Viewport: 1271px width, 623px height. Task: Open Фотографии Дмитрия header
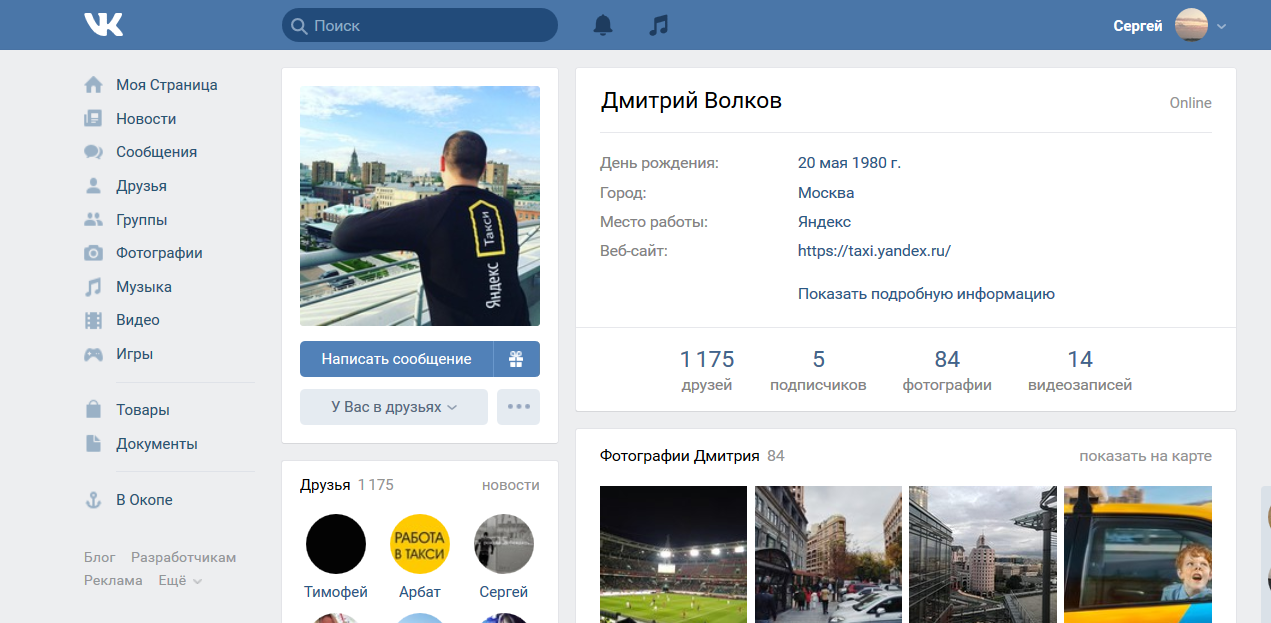point(692,456)
